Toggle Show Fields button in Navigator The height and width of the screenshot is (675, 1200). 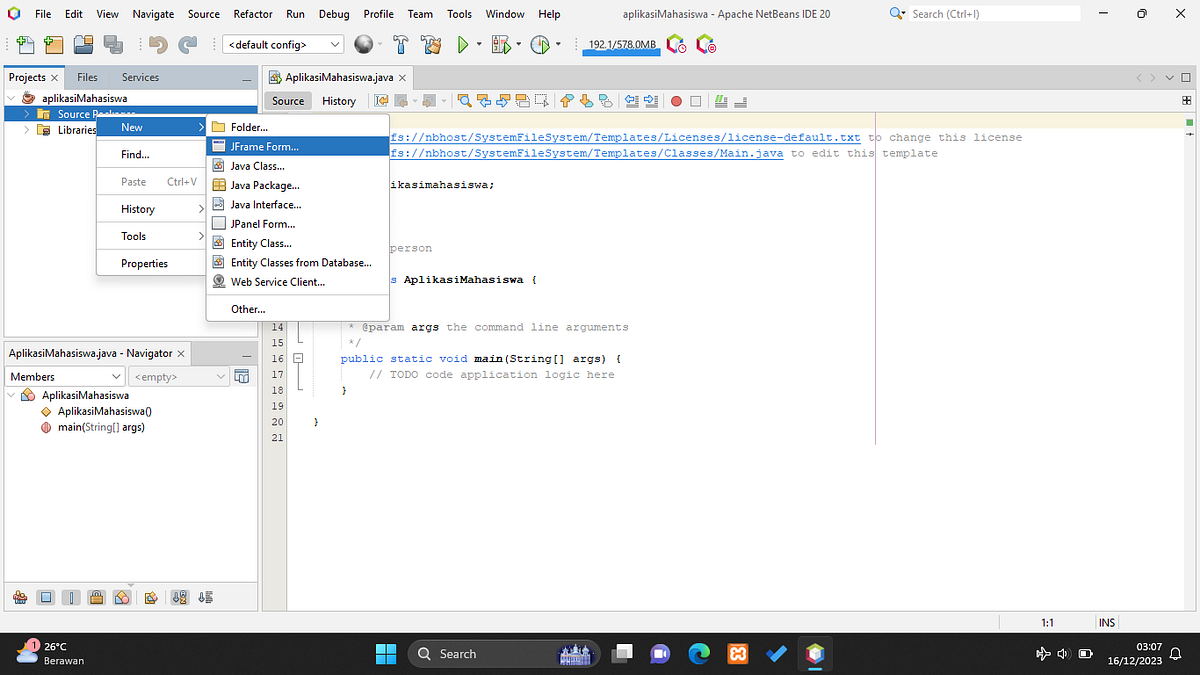[x=46, y=597]
